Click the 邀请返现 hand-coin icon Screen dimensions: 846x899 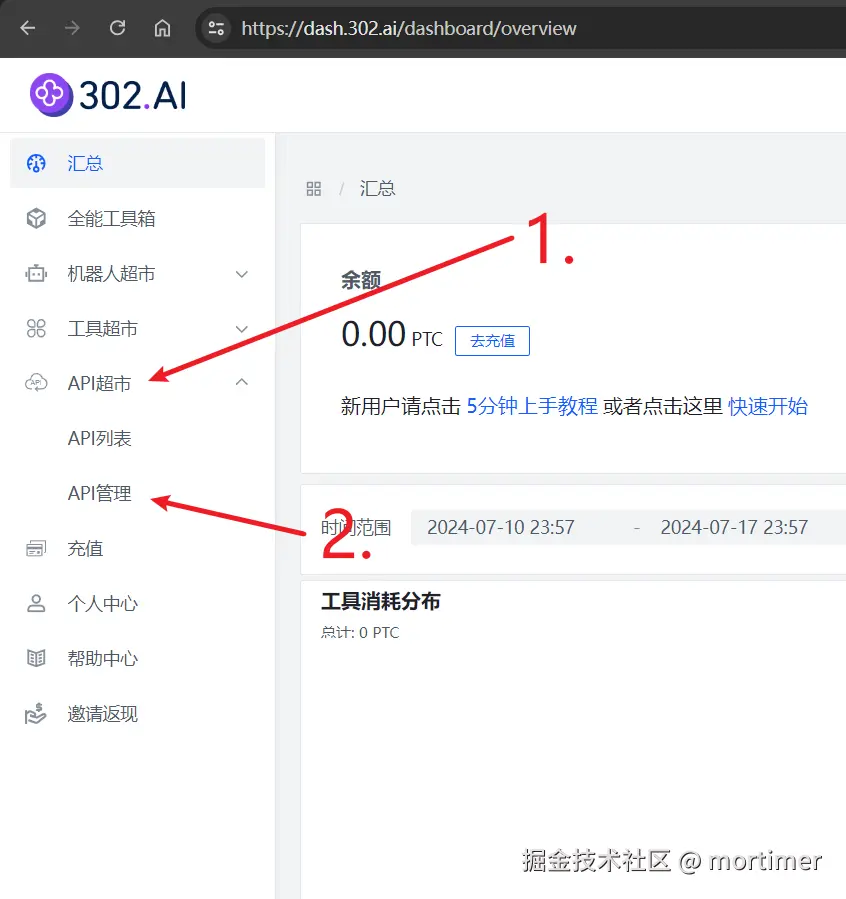(x=36, y=713)
